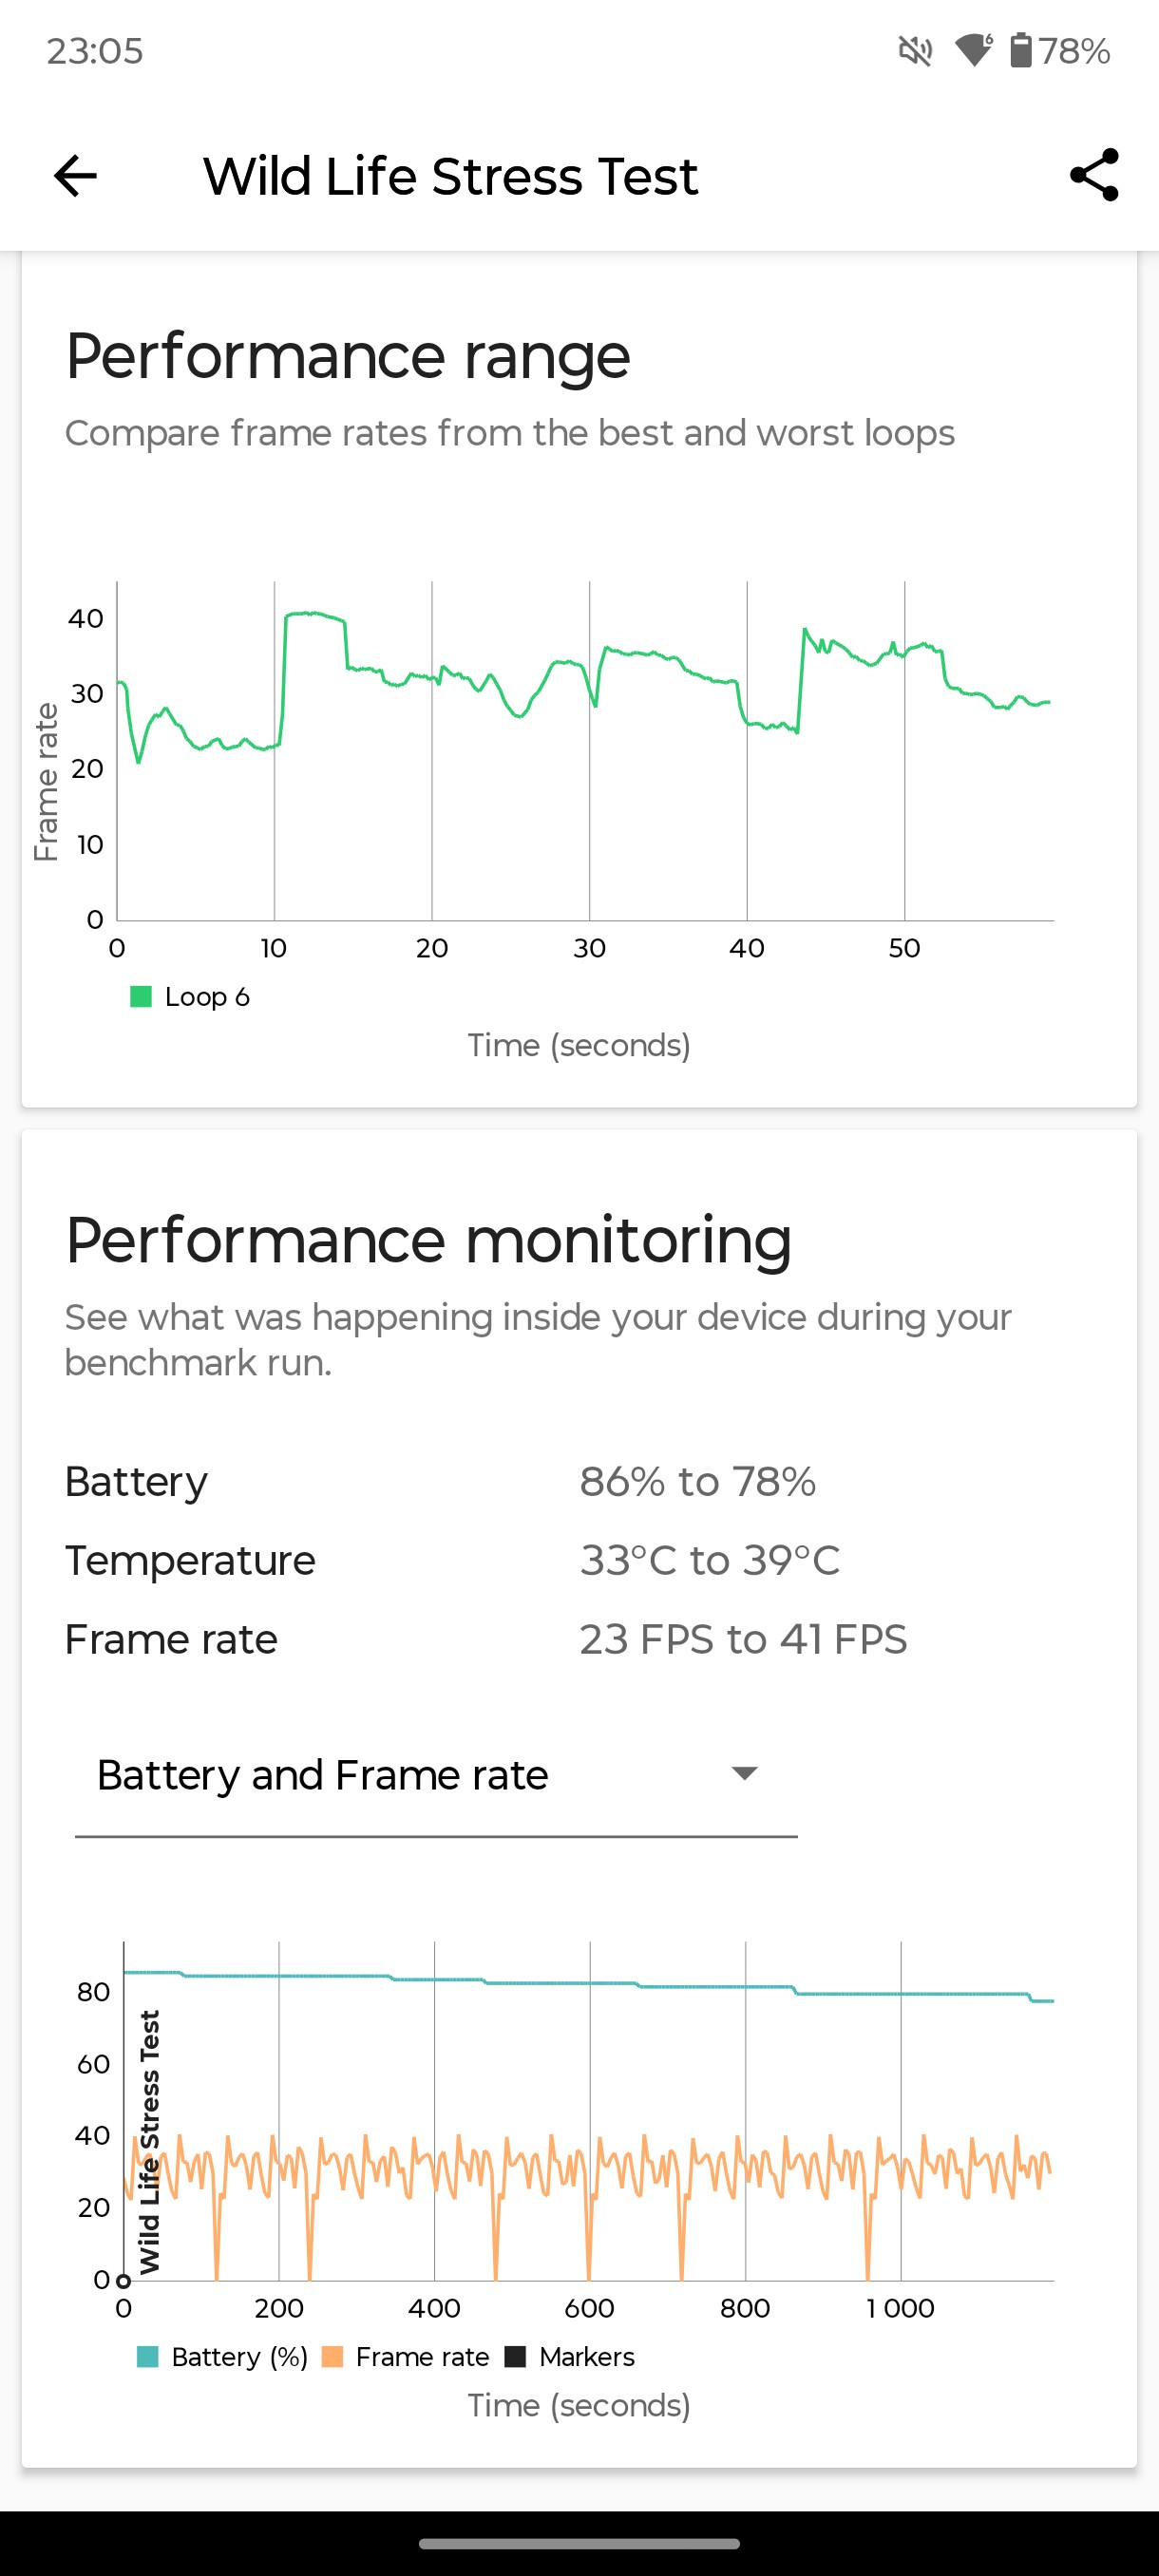Tap the battery status icon
Image resolution: width=1159 pixels, height=2576 pixels.
[1020, 50]
